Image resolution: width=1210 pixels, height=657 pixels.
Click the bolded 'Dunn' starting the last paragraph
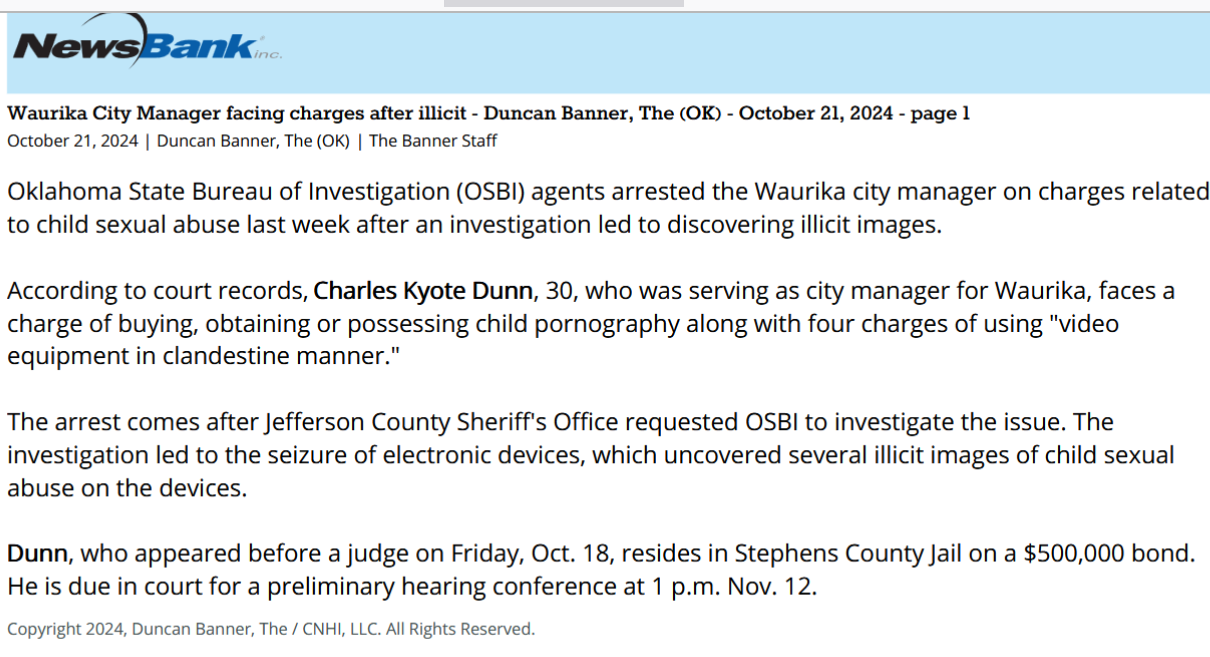[x=37, y=553]
